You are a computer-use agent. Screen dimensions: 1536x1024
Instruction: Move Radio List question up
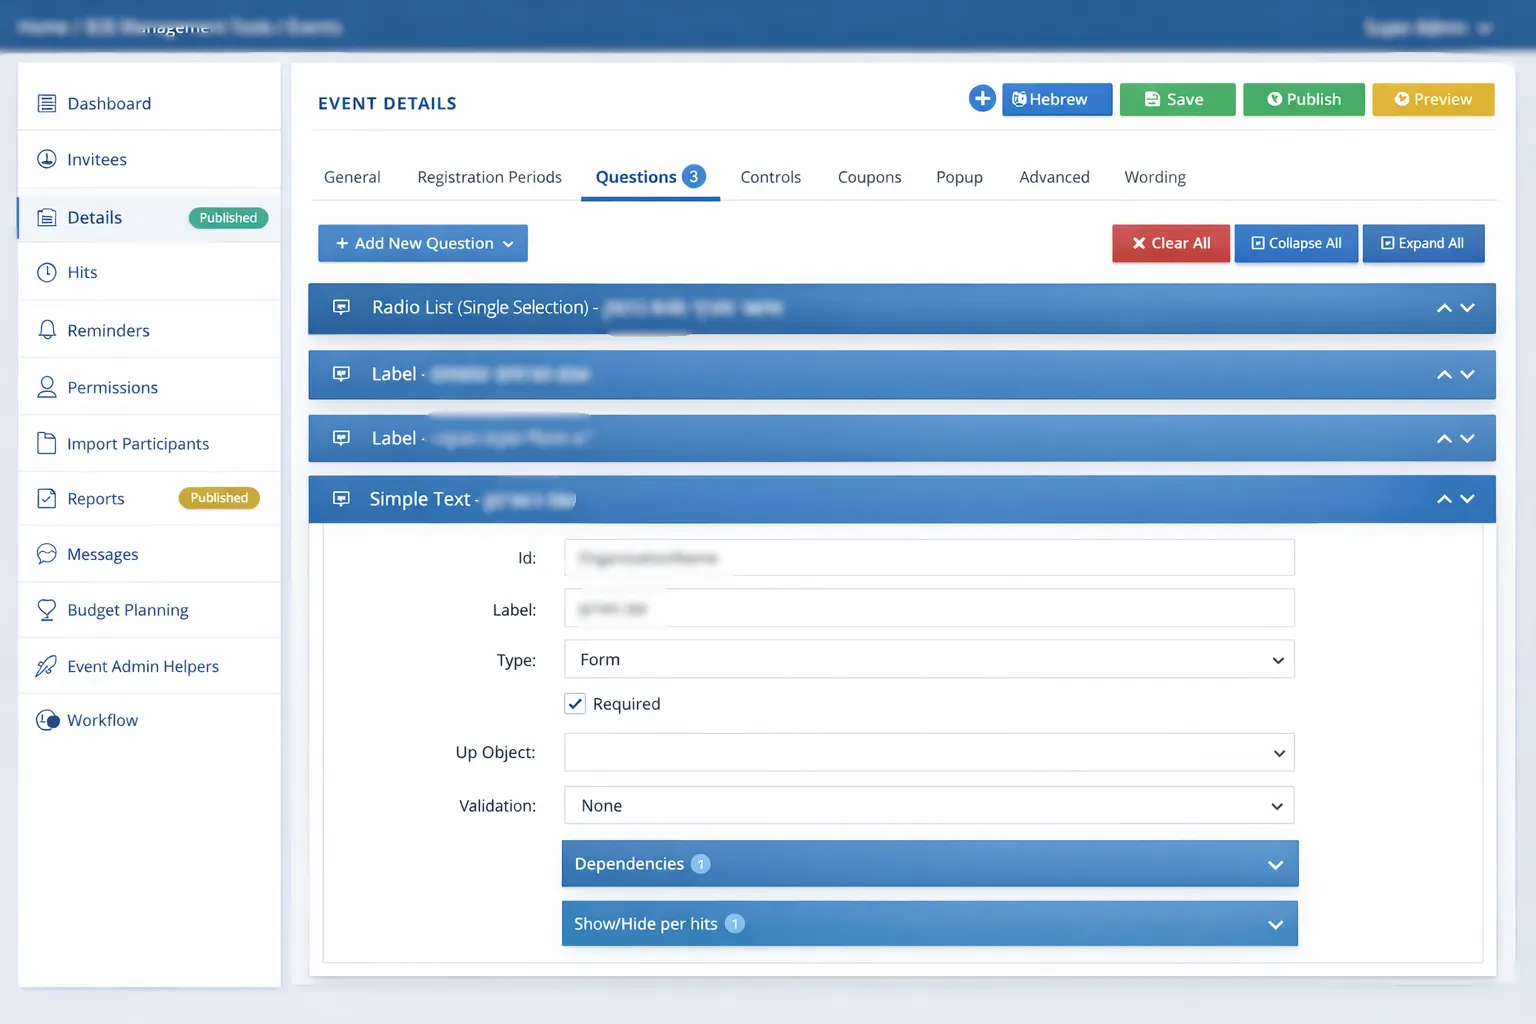pos(1444,308)
